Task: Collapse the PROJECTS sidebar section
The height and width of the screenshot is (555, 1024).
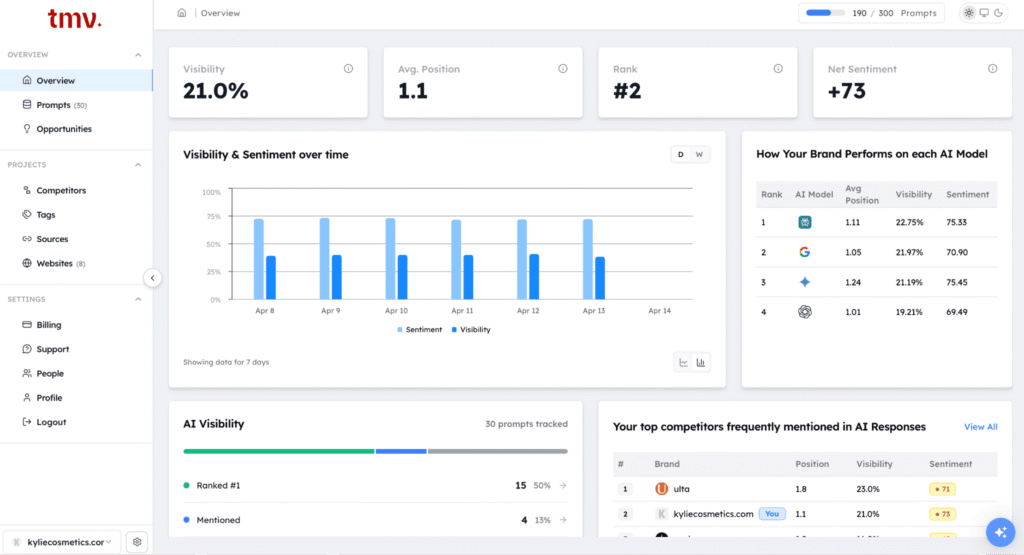Action: tap(138, 165)
